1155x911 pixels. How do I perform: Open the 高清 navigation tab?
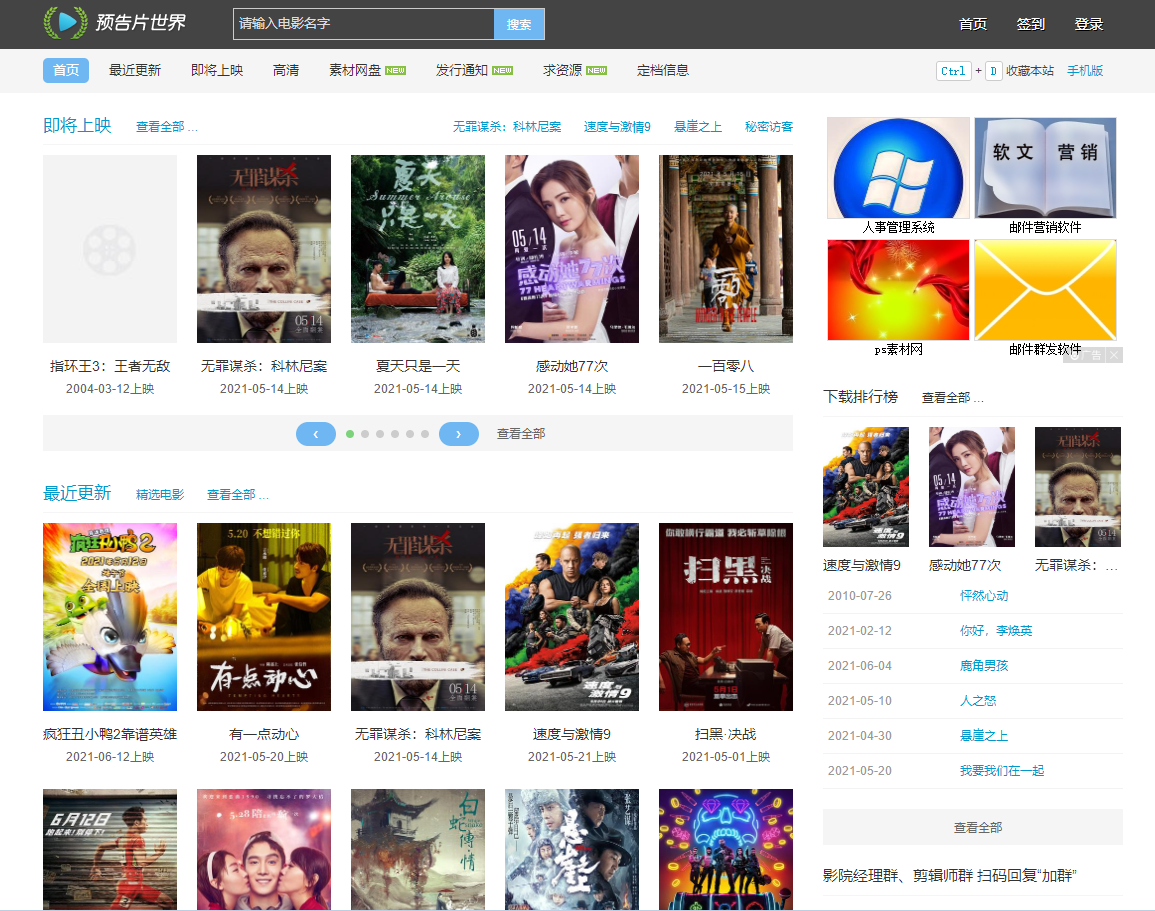[286, 70]
